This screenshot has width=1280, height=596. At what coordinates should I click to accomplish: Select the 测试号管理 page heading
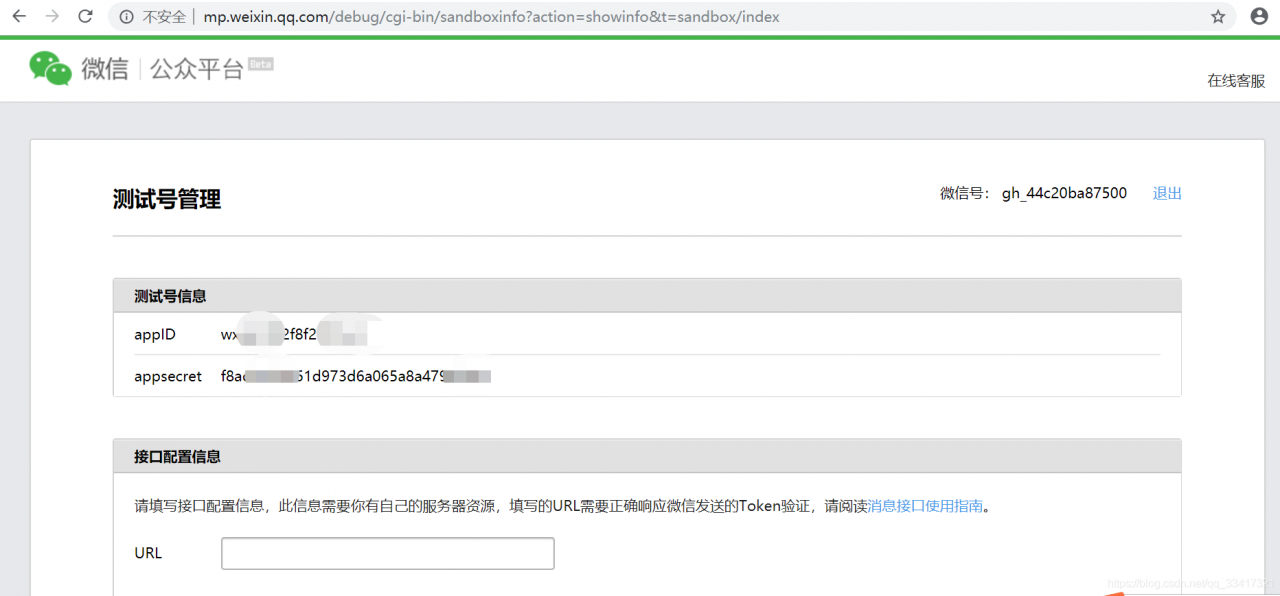point(167,199)
